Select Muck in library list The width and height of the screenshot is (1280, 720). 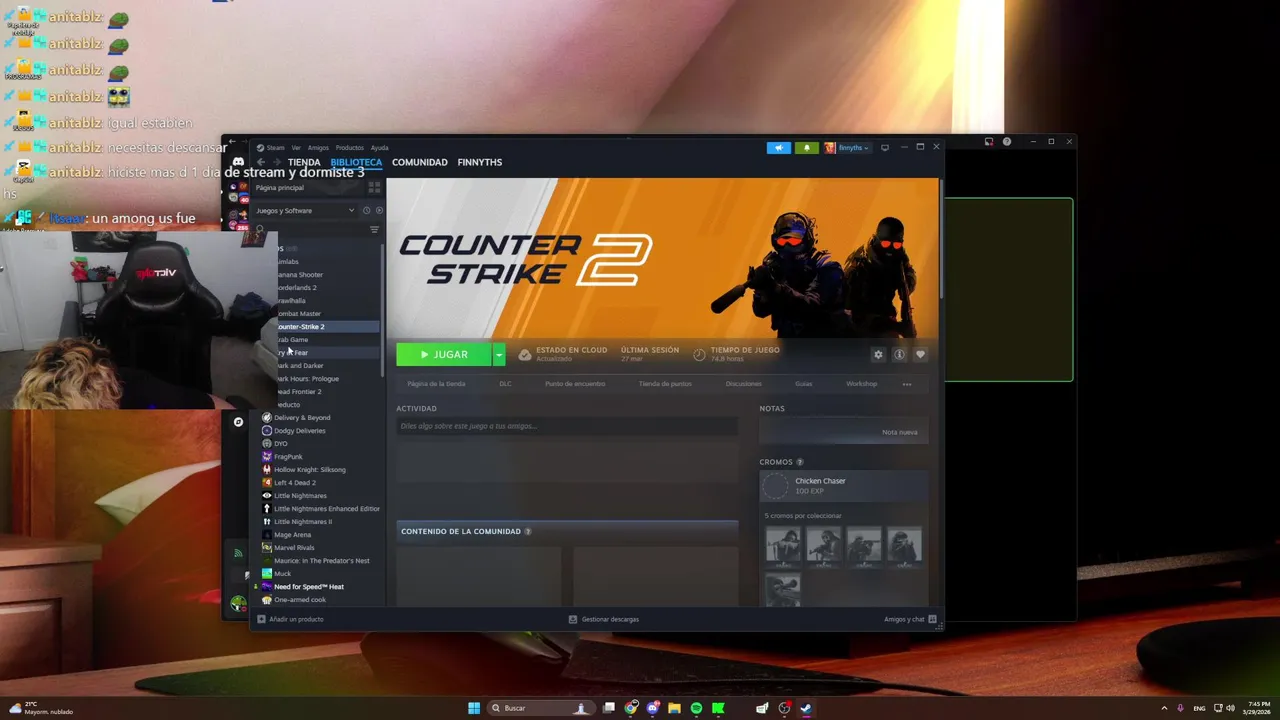(282, 574)
